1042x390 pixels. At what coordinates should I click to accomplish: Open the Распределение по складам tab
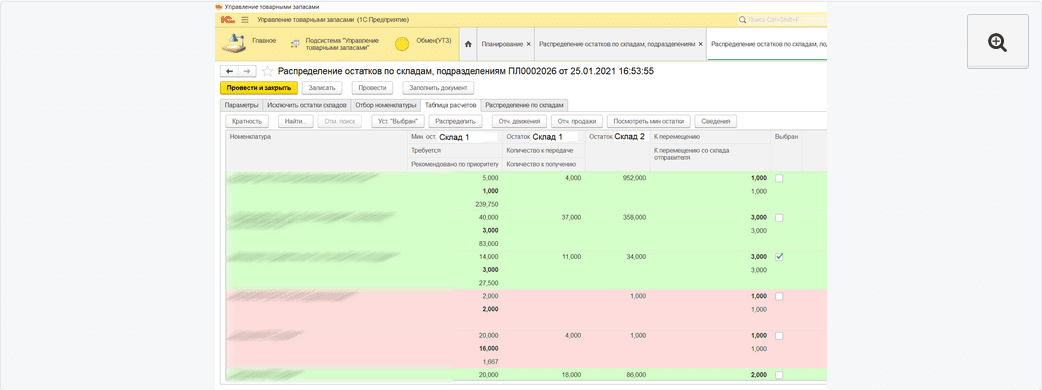524,106
